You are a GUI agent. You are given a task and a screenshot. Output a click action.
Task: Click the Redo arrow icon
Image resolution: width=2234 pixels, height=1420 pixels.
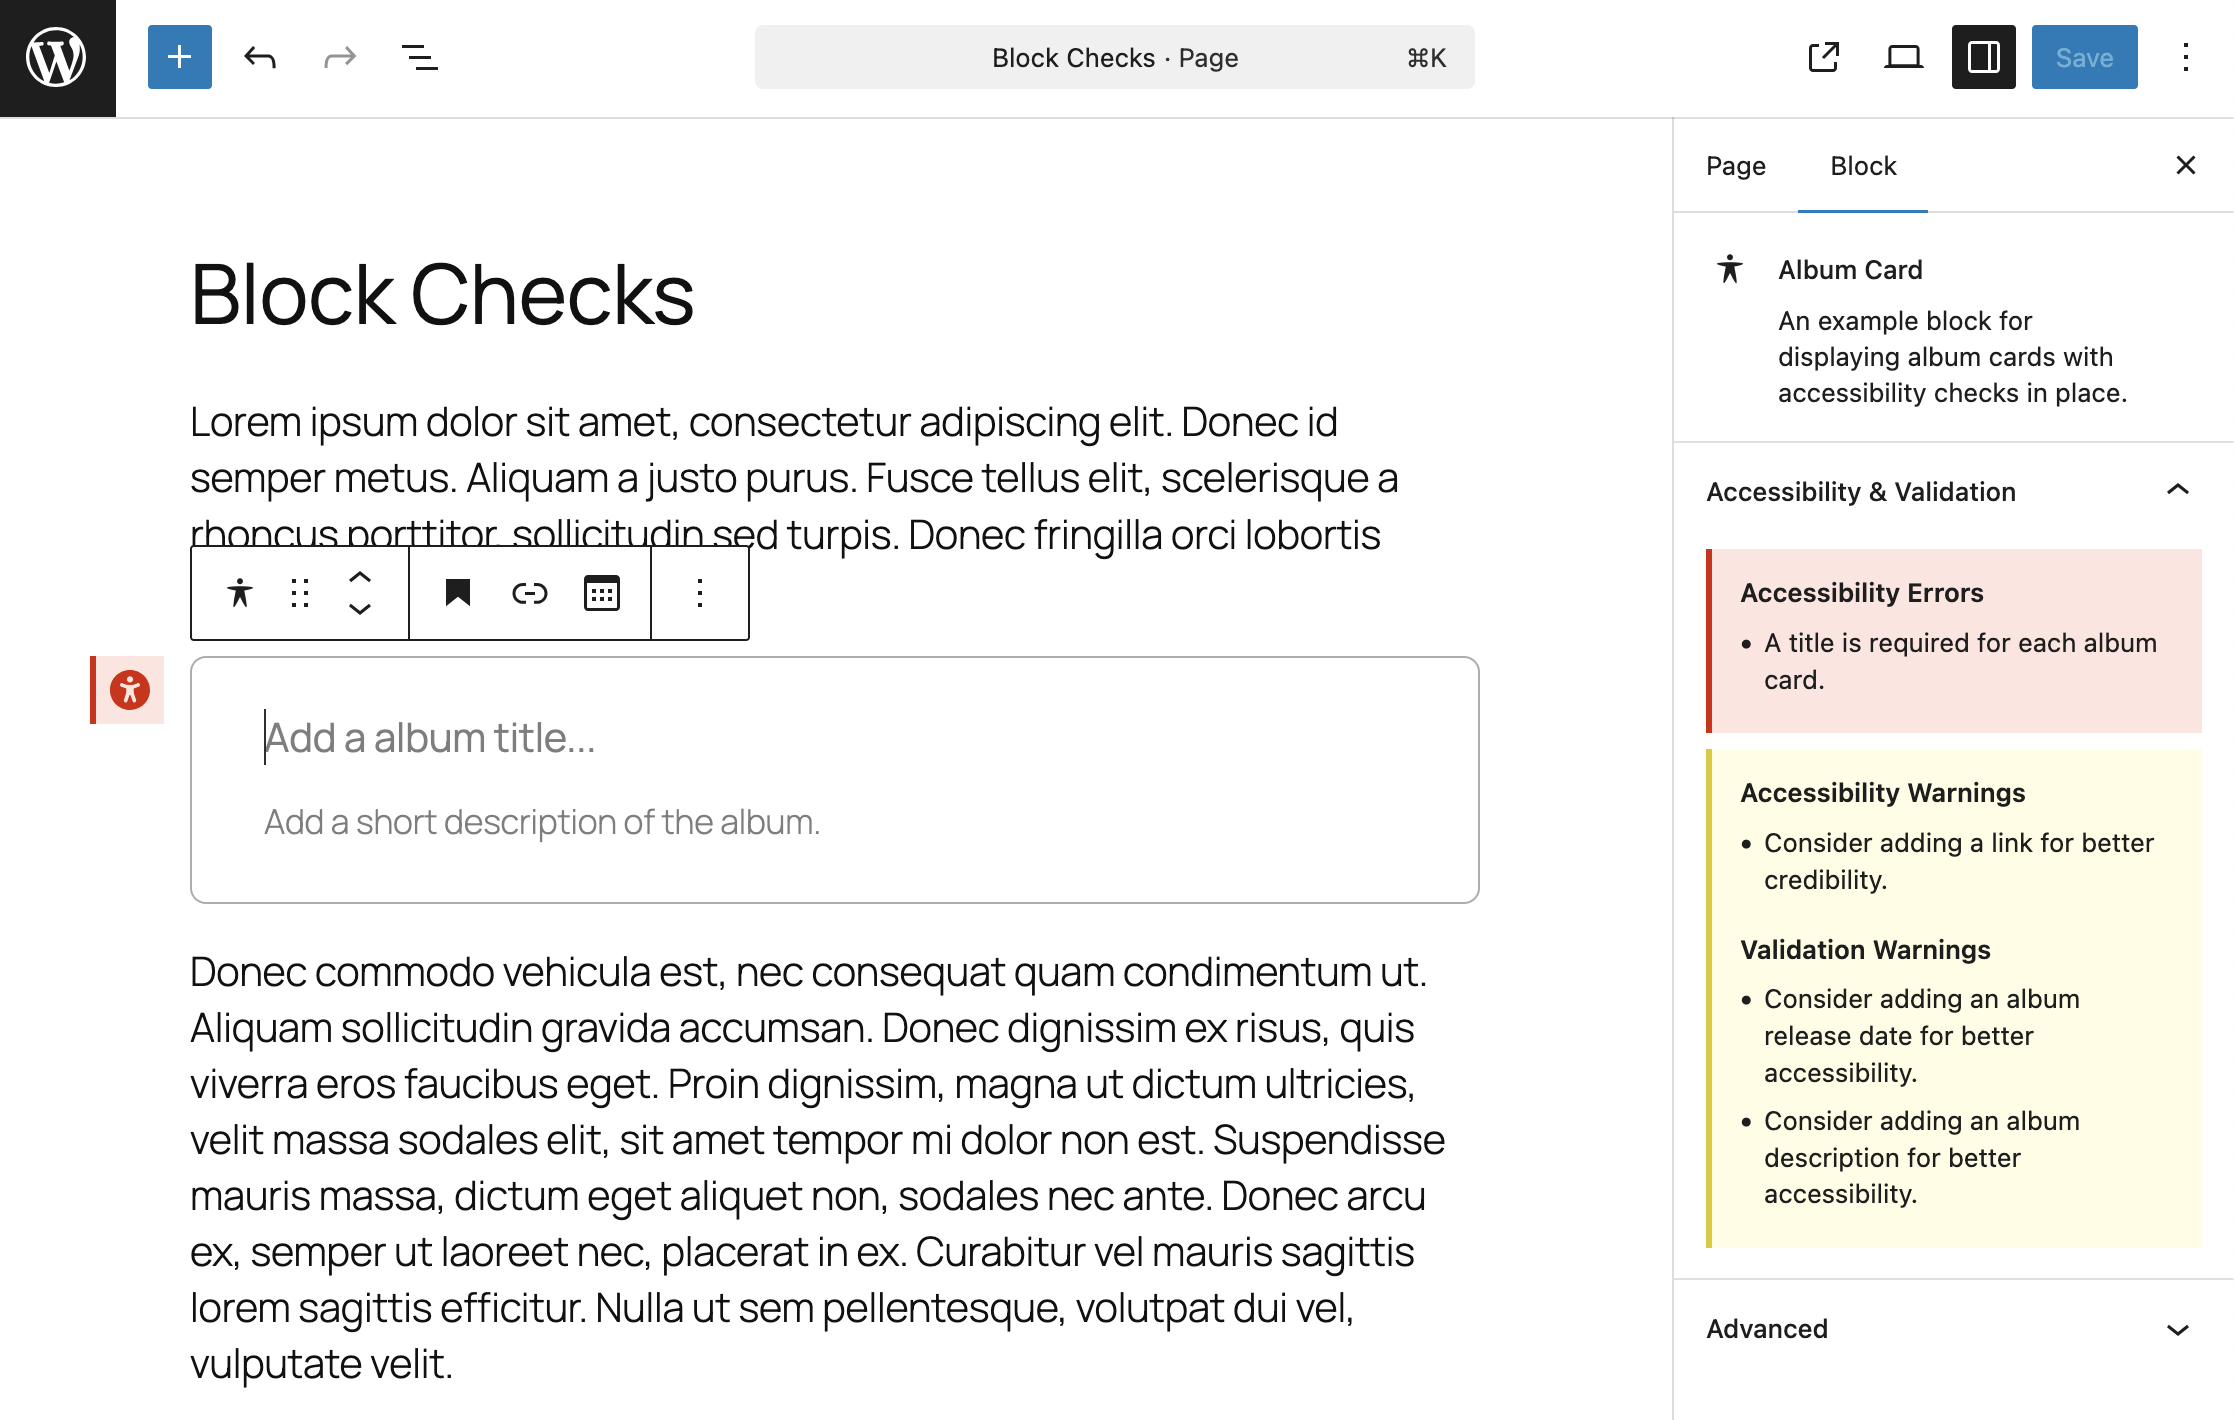339,57
